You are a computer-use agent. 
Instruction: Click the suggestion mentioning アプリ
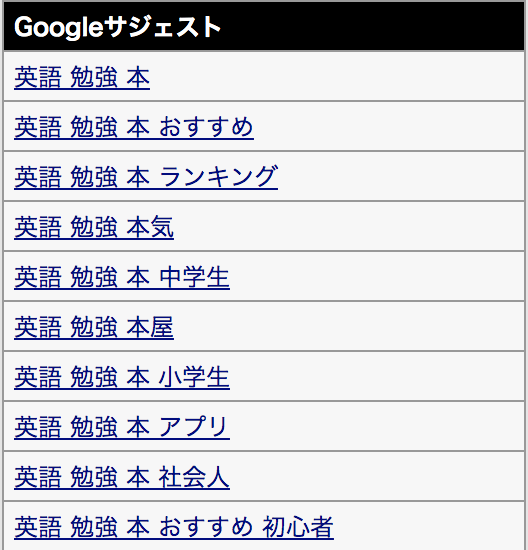click(x=122, y=427)
